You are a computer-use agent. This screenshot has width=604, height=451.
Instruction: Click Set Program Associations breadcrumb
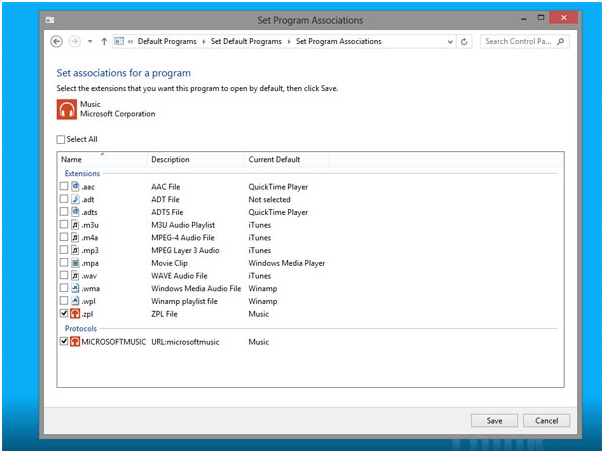pos(339,41)
